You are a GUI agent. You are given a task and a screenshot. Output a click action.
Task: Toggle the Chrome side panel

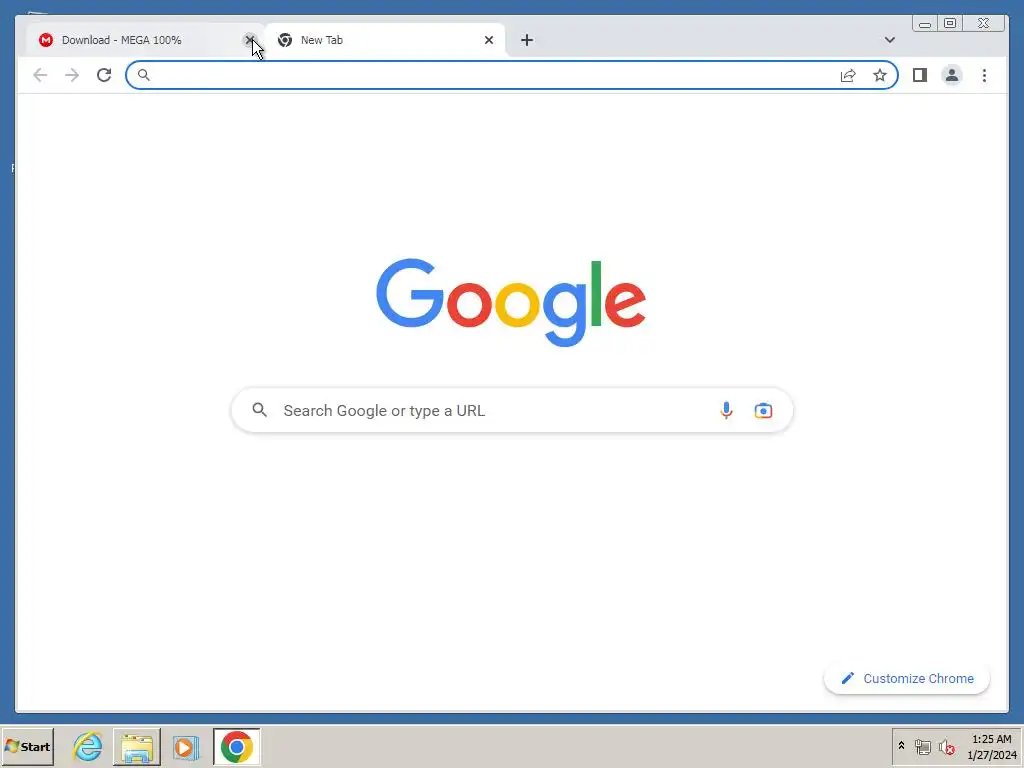pyautogui.click(x=920, y=75)
